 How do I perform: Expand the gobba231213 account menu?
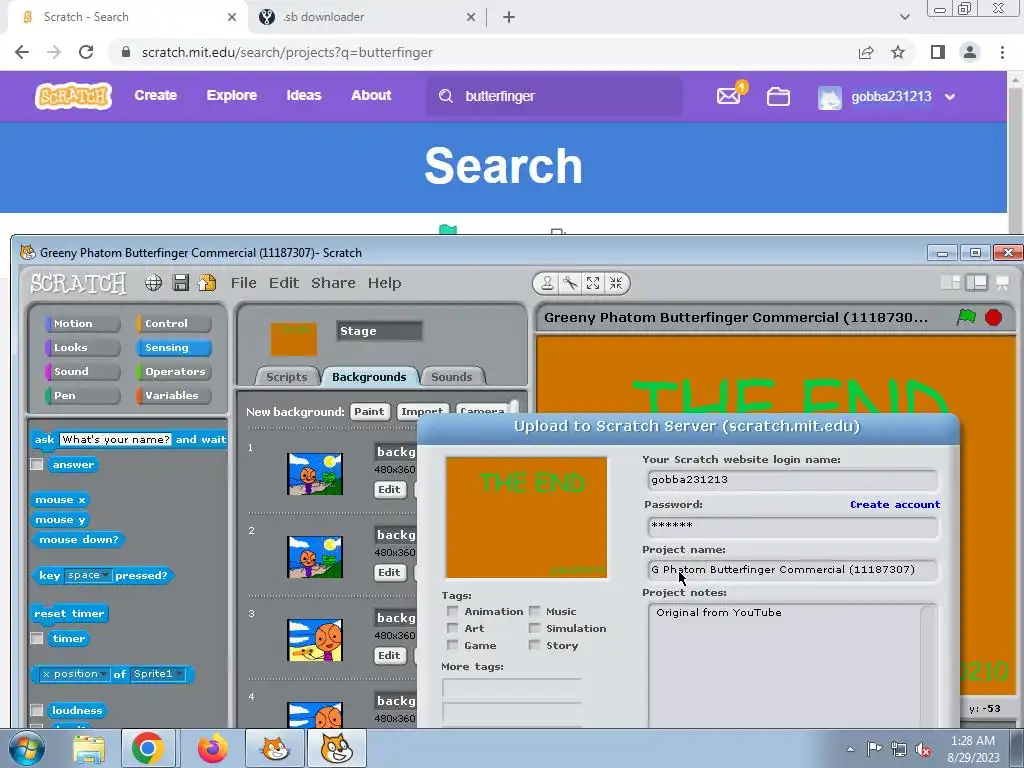point(950,97)
